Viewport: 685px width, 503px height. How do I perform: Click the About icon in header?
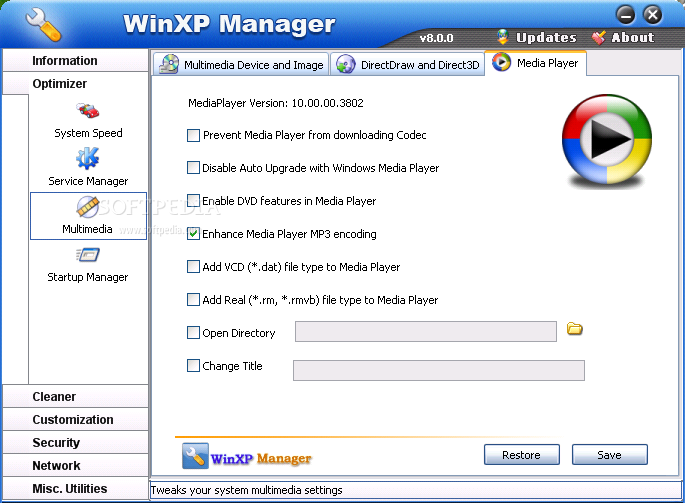tap(599, 38)
